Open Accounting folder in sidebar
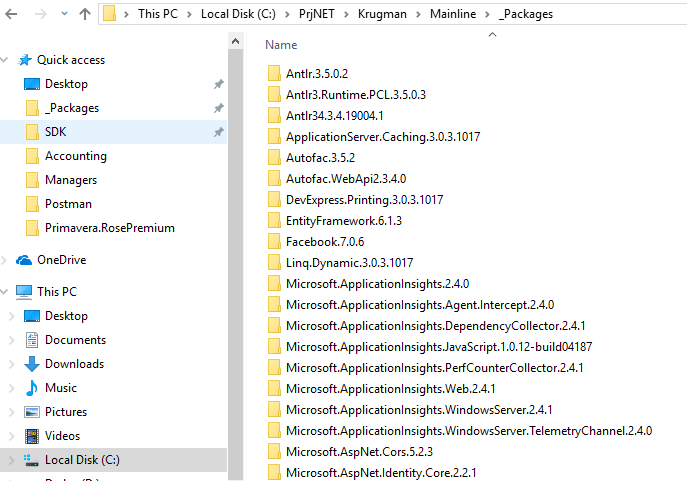Screen dimensions: 687x481 (76, 156)
